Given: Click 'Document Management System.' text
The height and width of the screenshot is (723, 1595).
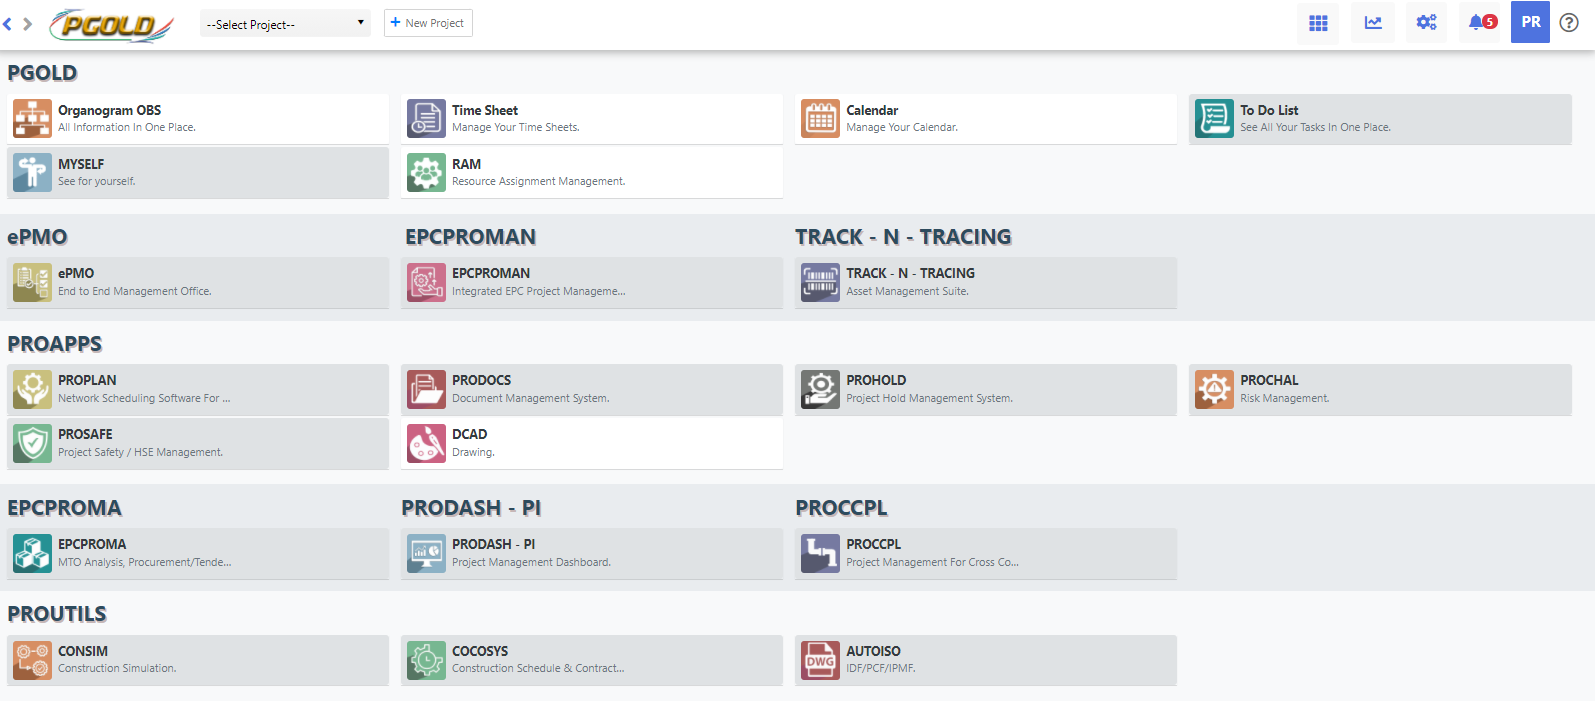Looking at the screenshot, I should tap(530, 398).
